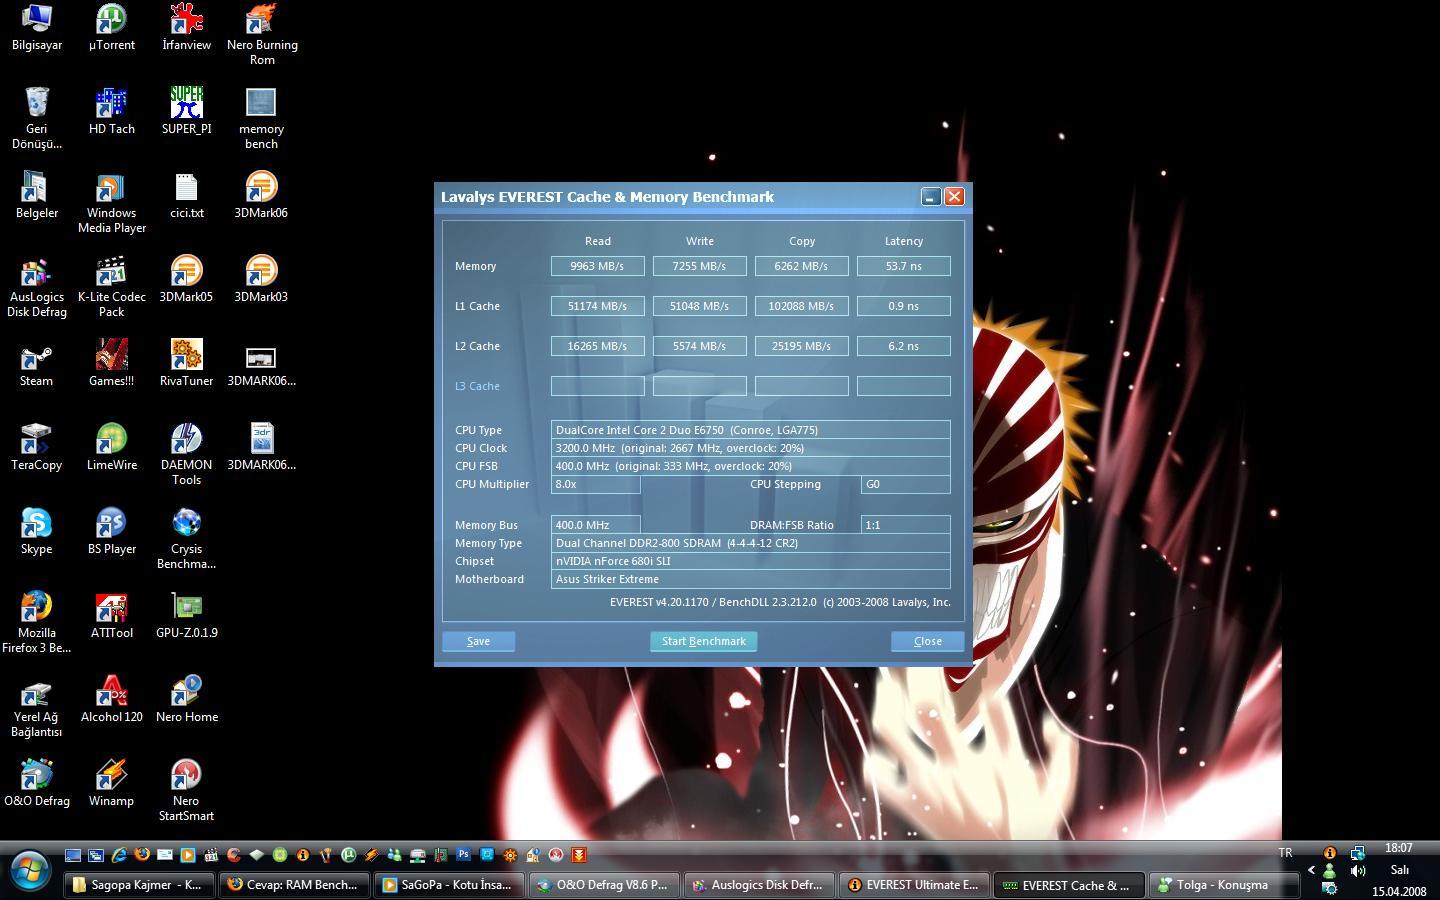Click Internet Explorer in Quick Launch
This screenshot has height=900, width=1440.
(x=119, y=855)
